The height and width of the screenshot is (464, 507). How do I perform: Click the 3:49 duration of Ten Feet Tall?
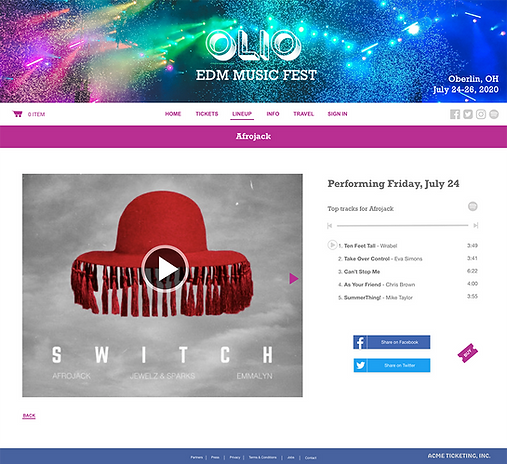tap(472, 246)
